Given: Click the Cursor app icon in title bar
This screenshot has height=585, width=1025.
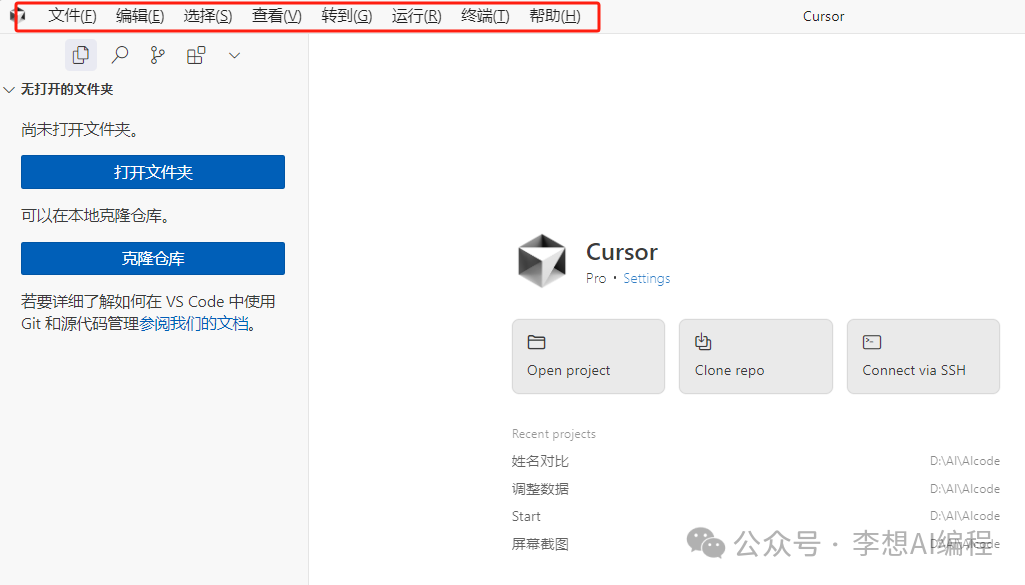Looking at the screenshot, I should click(18, 15).
